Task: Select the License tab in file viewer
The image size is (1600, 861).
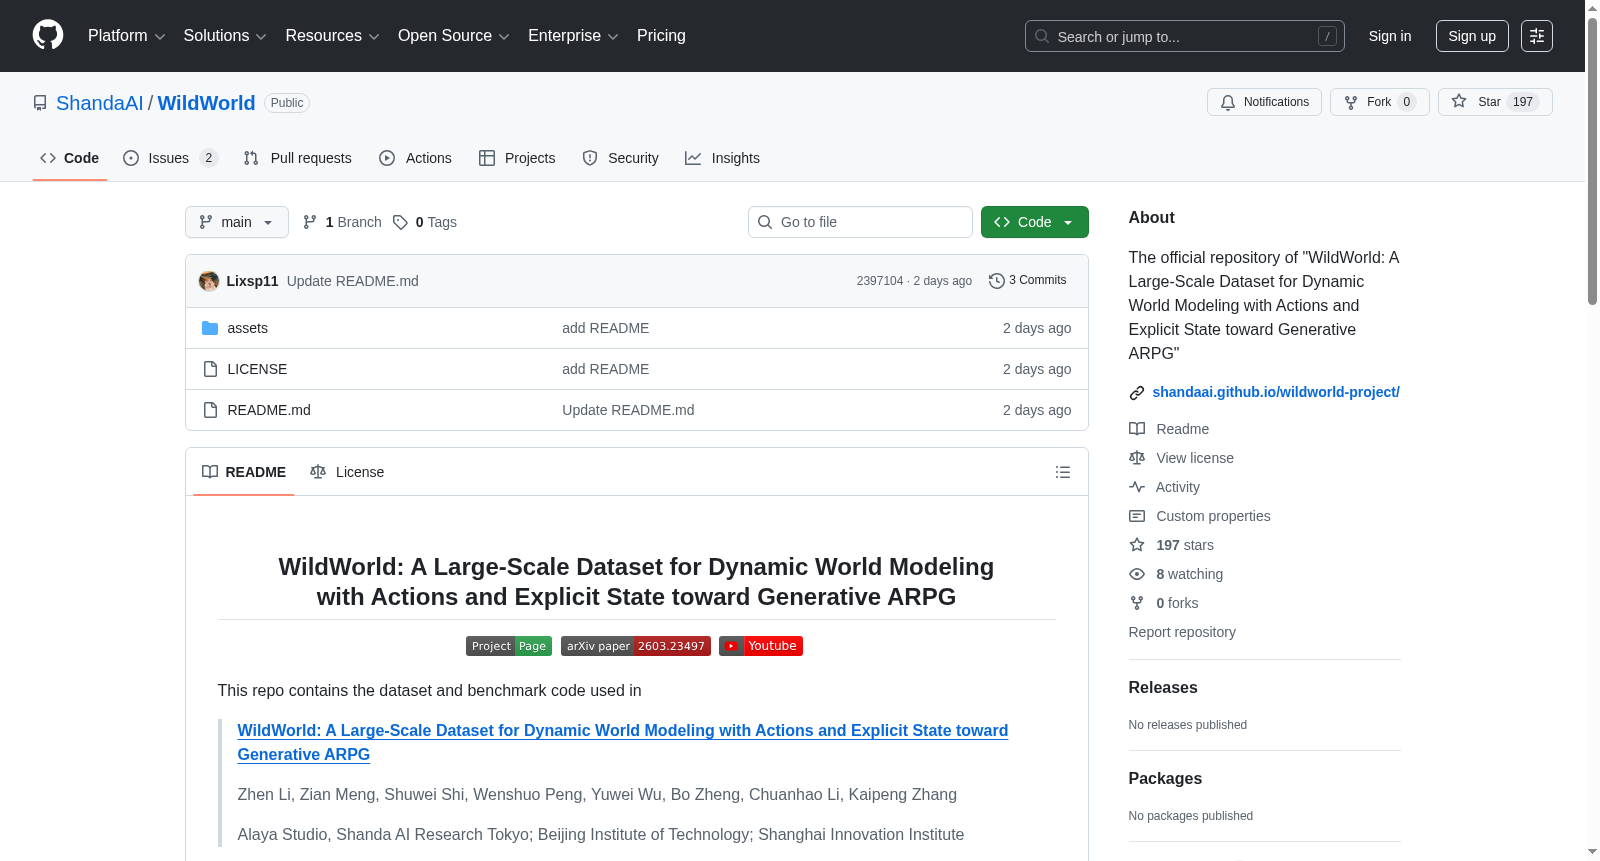Action: pyautogui.click(x=347, y=472)
